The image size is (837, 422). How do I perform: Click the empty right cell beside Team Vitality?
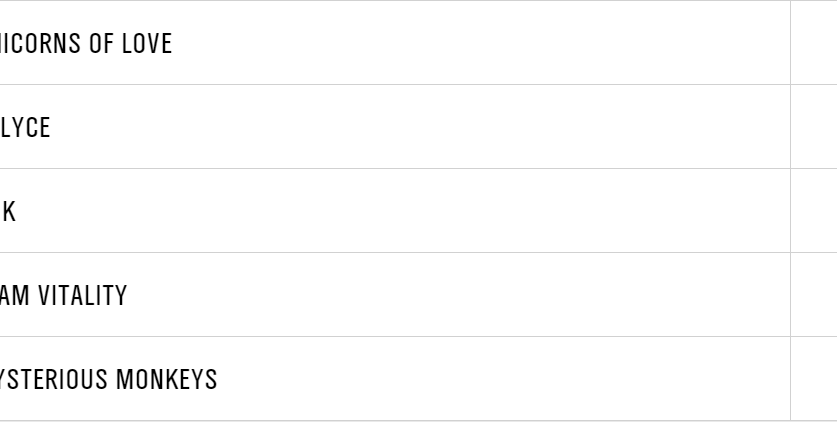pyautogui.click(x=813, y=295)
